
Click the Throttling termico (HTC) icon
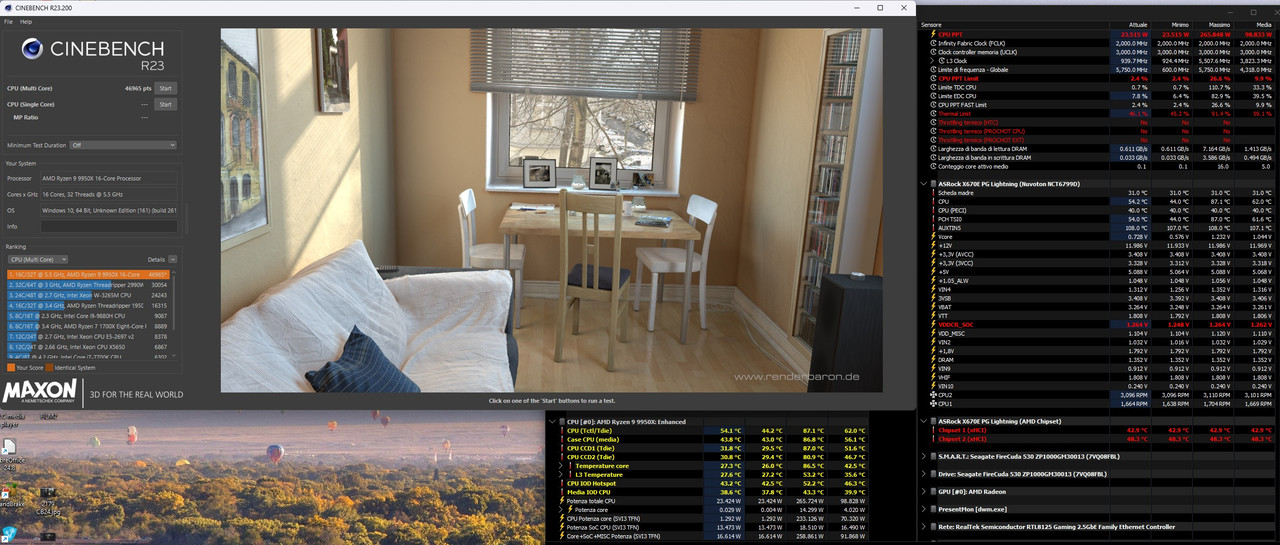[933, 122]
